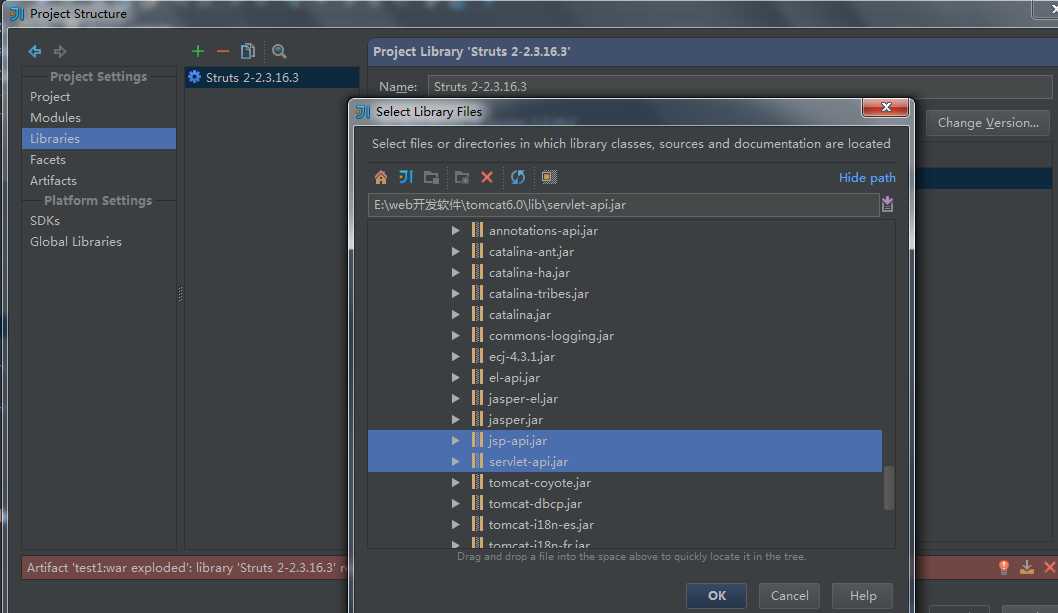Confirm selection with OK button
The height and width of the screenshot is (613, 1058).
tap(717, 595)
